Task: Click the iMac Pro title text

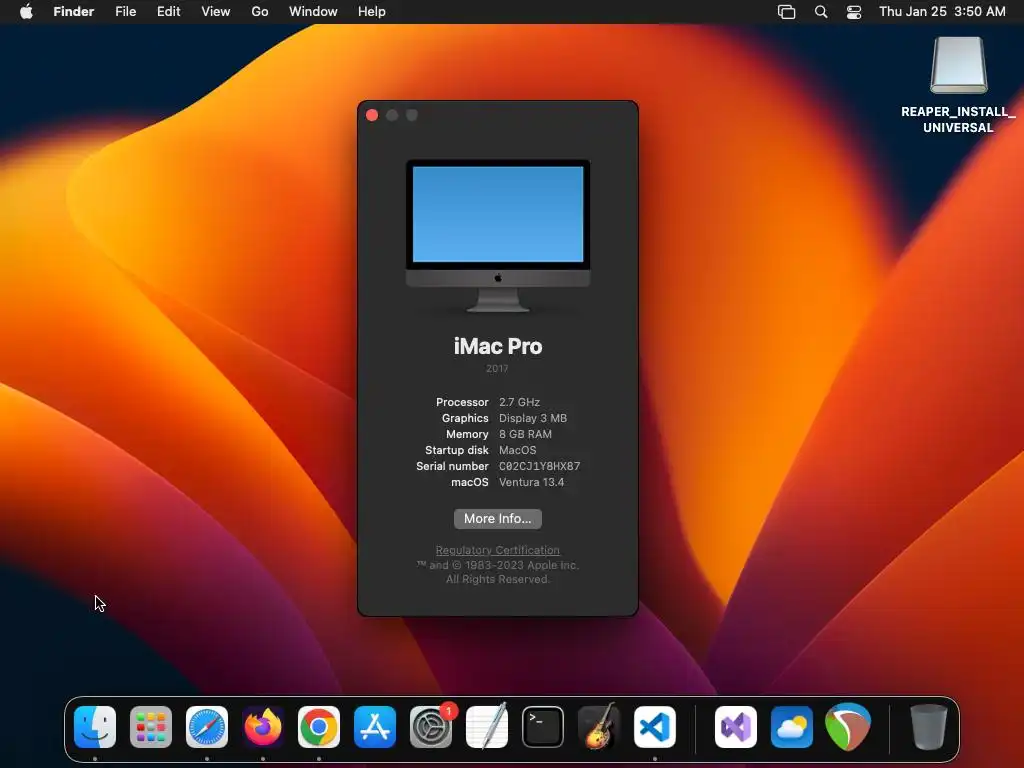Action: pyautogui.click(x=498, y=346)
